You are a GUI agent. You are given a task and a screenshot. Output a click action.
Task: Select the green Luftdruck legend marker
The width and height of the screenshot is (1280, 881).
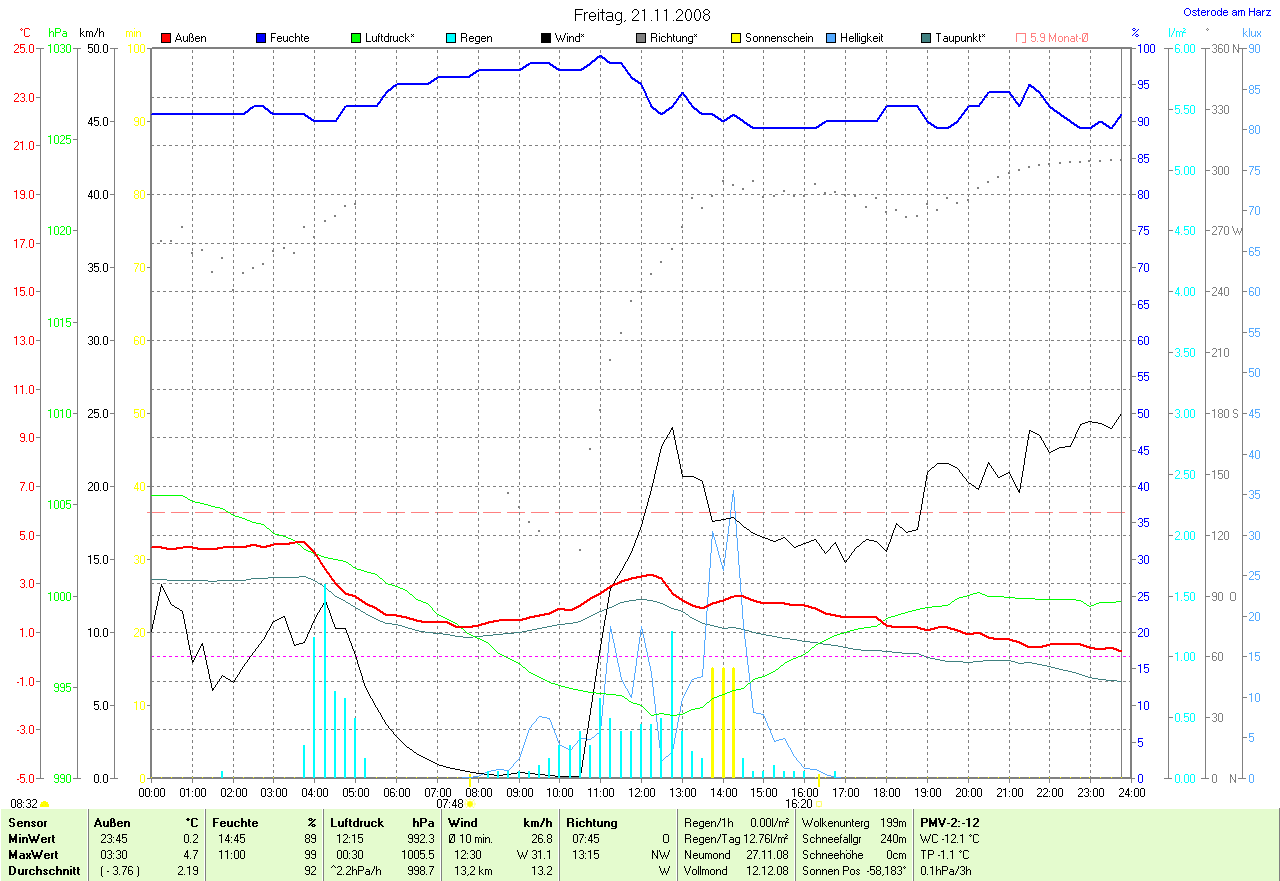point(356,38)
